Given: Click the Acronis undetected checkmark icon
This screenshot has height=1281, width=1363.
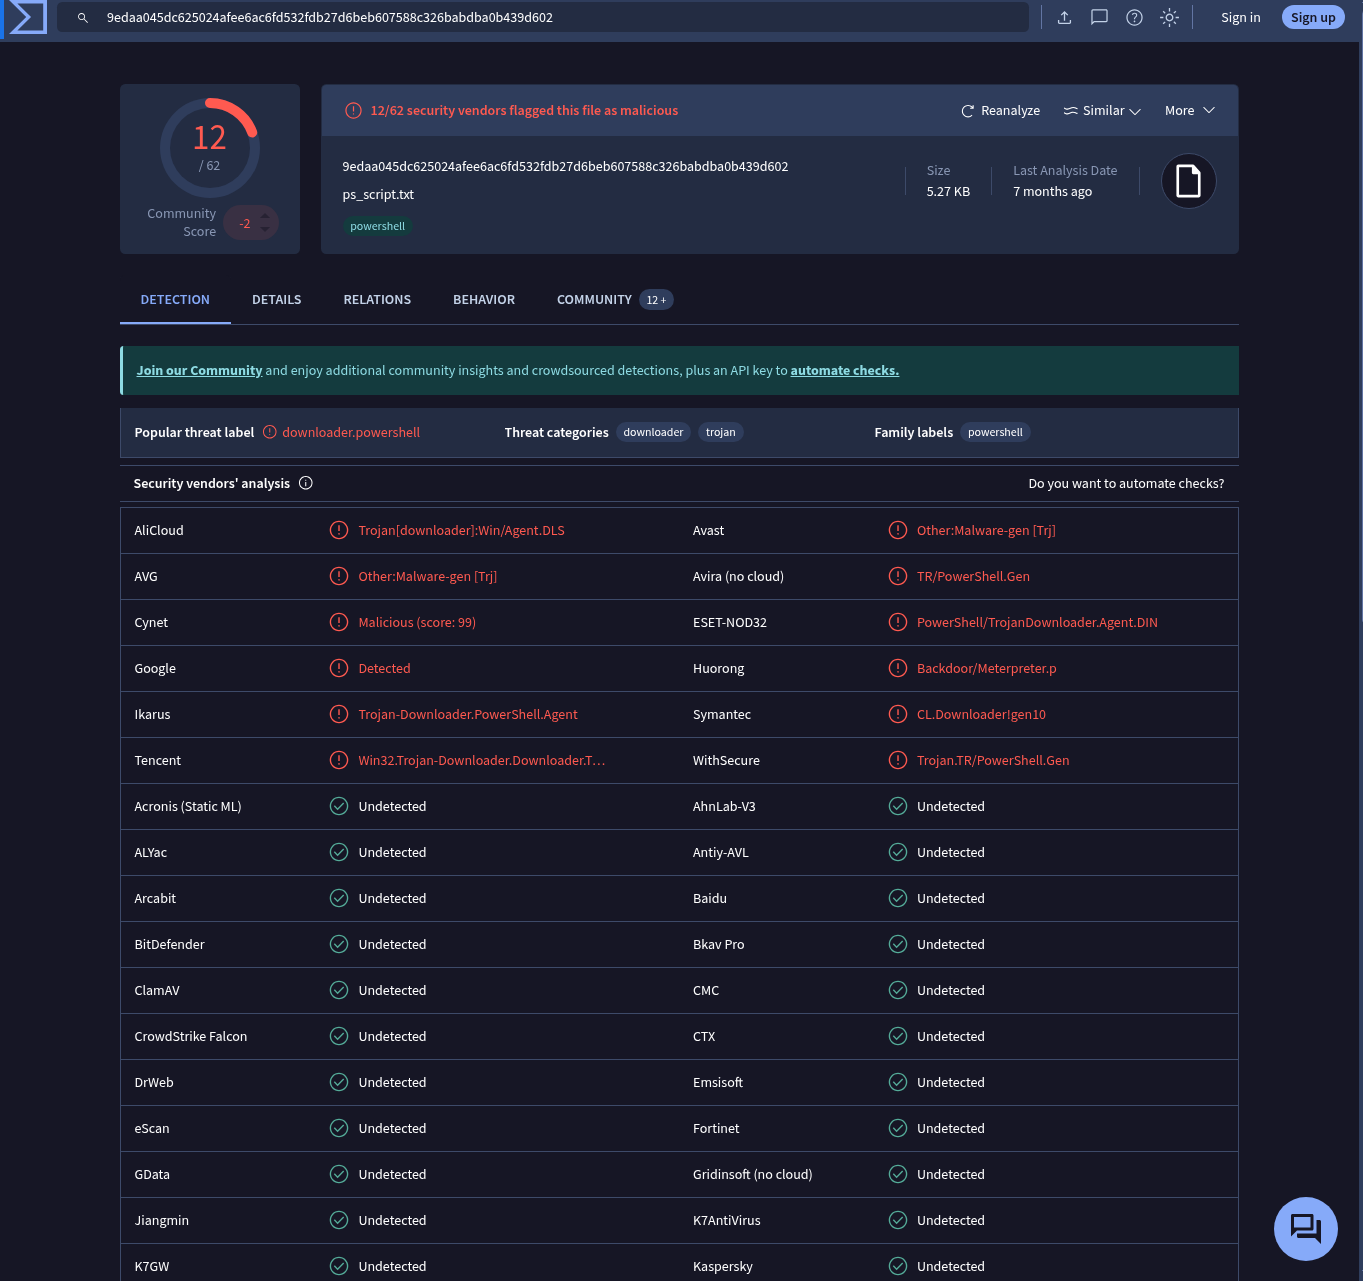Looking at the screenshot, I should click(339, 806).
